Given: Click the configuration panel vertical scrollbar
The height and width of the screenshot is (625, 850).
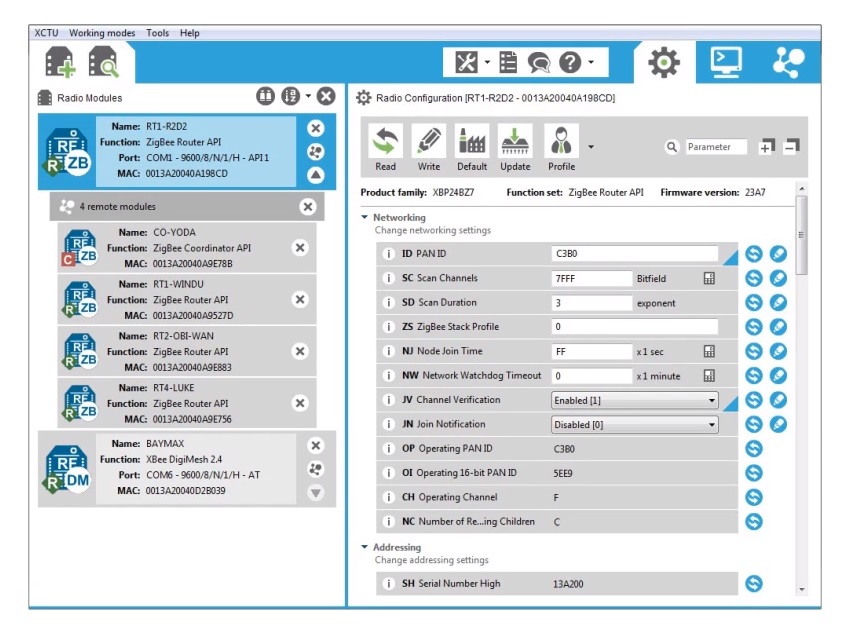Looking at the screenshot, I should (801, 236).
